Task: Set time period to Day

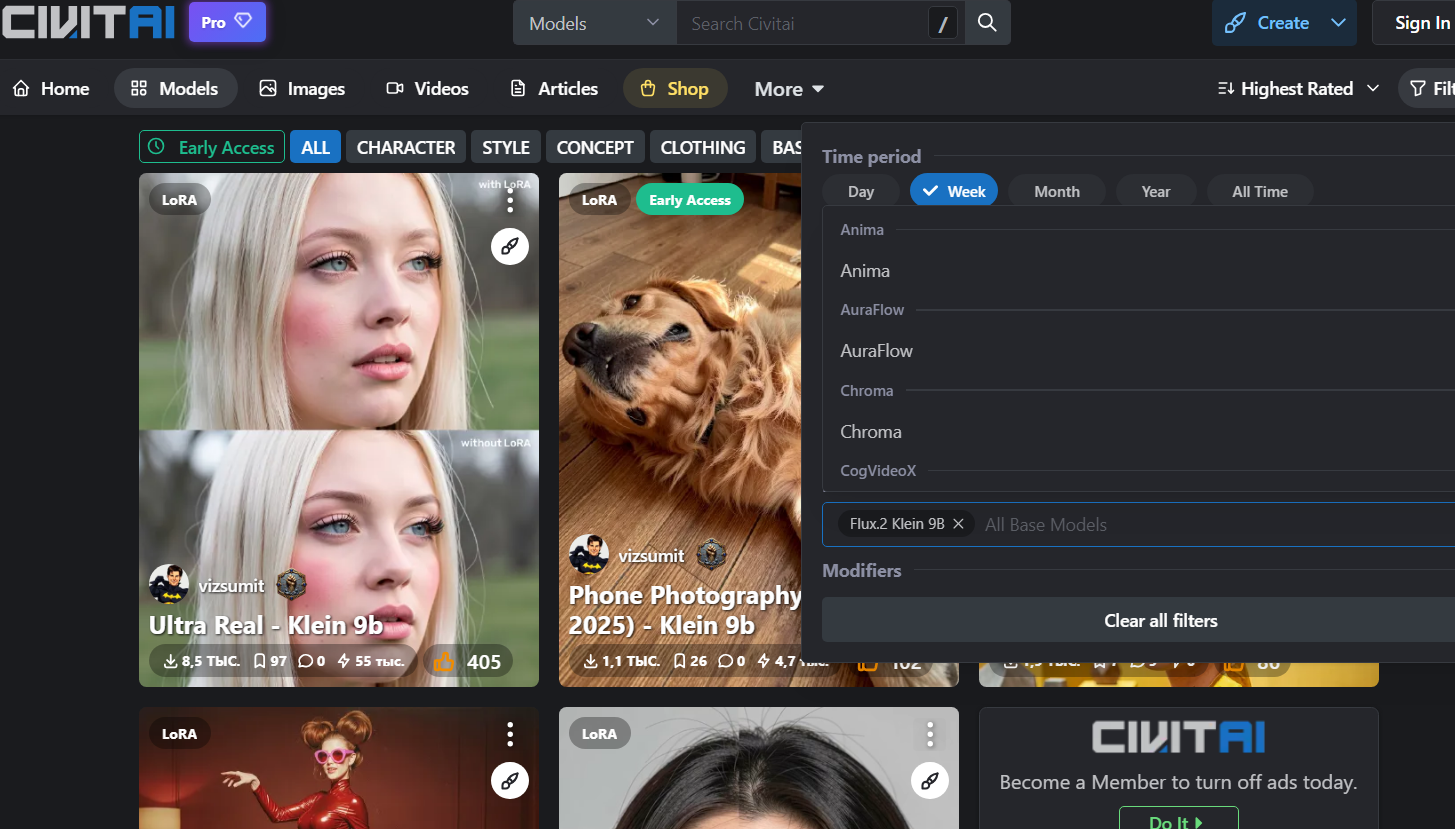Action: [x=861, y=191]
